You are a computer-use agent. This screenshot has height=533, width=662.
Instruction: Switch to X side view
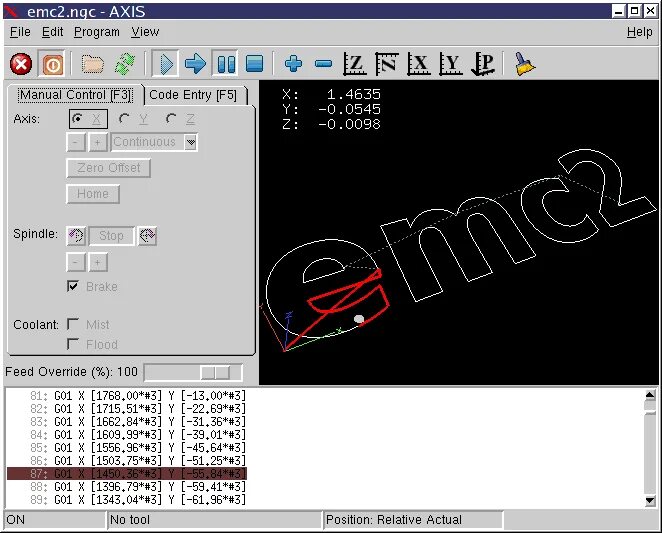[x=418, y=64]
